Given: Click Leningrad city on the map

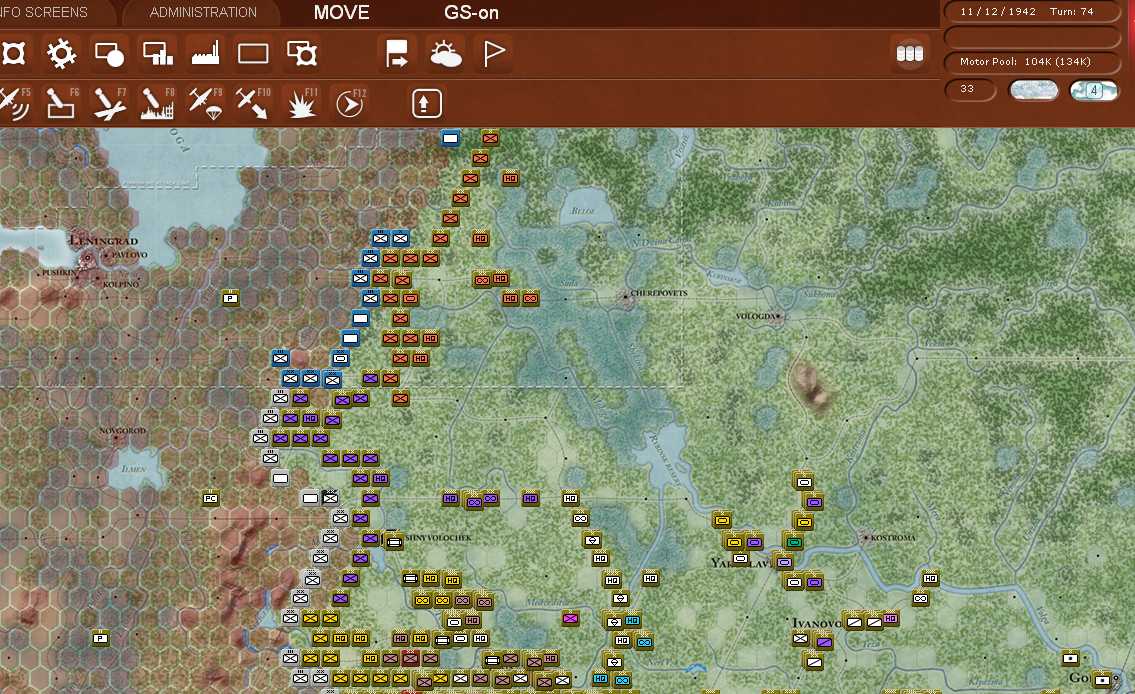Looking at the screenshot, I should tap(89, 257).
